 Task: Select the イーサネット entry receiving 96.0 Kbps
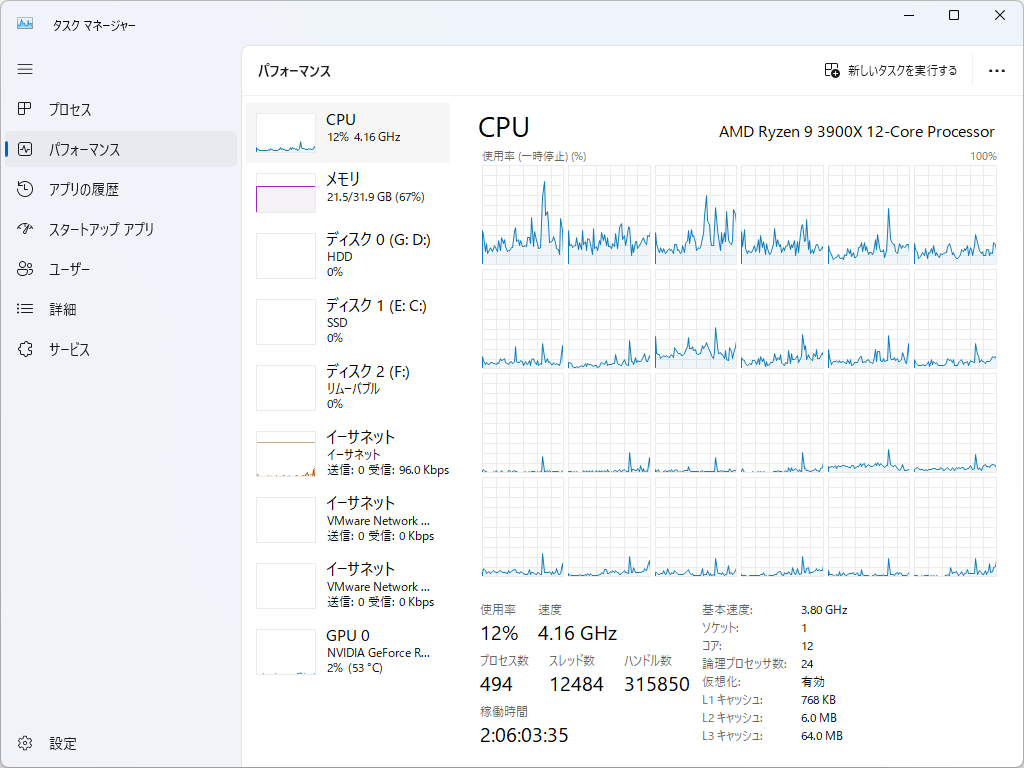pyautogui.click(x=348, y=453)
